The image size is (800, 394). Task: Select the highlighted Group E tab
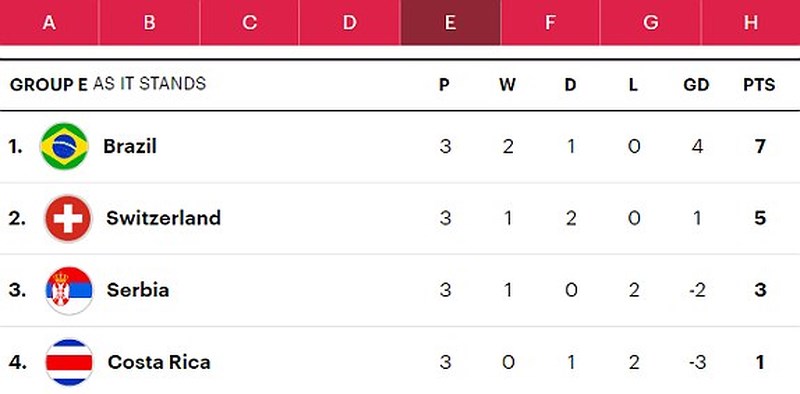450,22
